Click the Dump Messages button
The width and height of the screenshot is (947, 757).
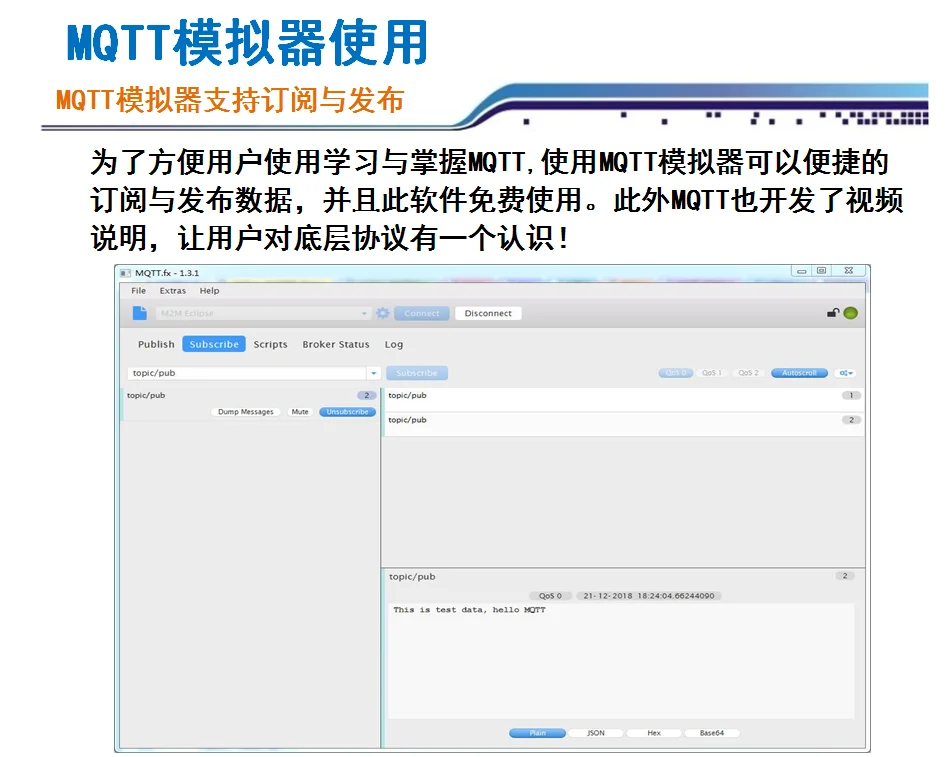coord(245,411)
